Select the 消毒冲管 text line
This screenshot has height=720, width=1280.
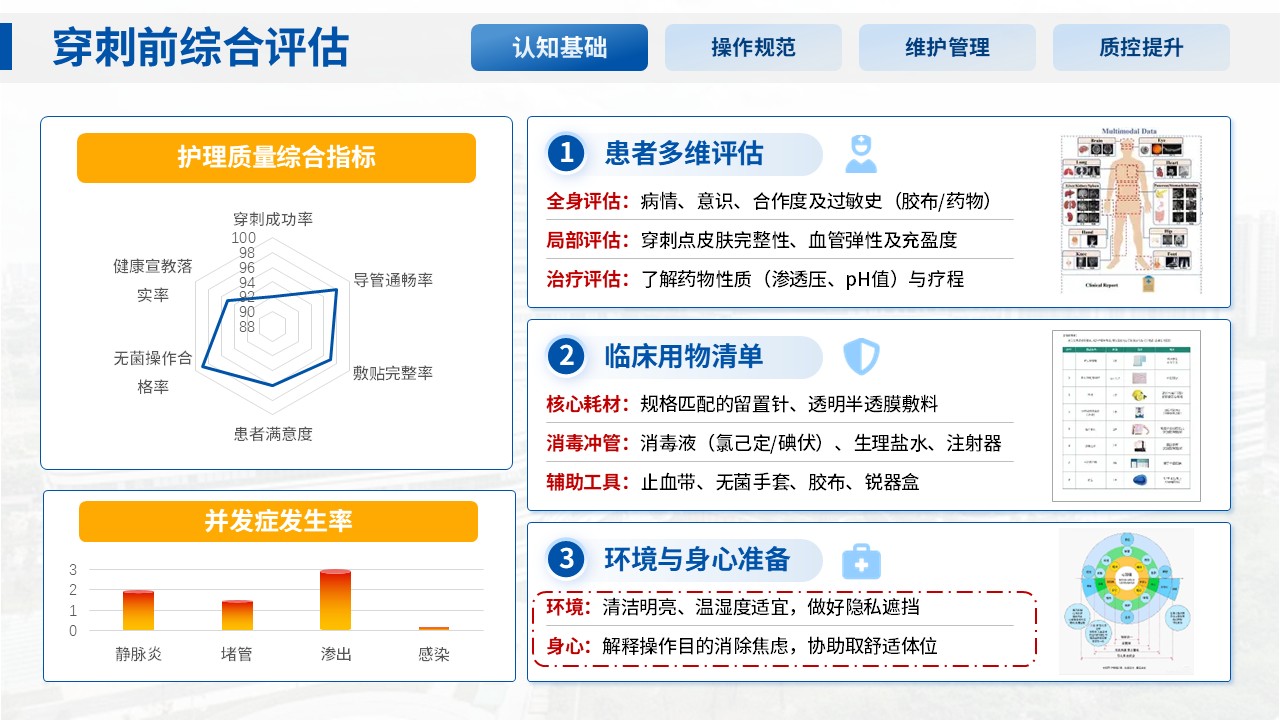[x=773, y=443]
